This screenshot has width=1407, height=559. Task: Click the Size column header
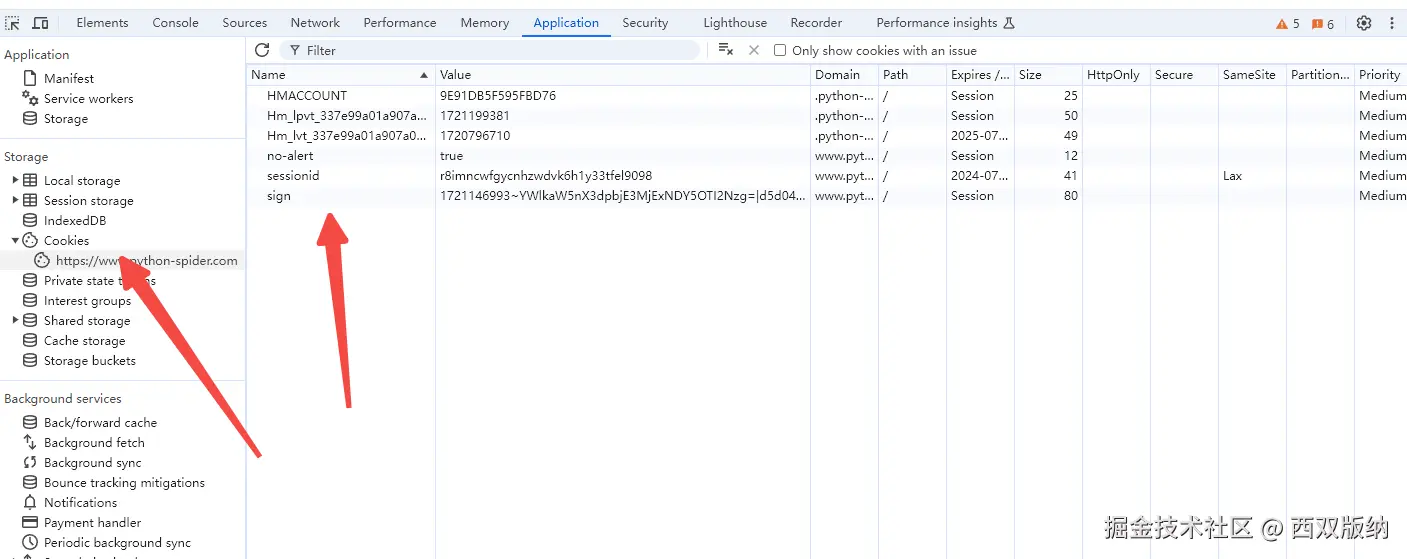click(x=1048, y=75)
